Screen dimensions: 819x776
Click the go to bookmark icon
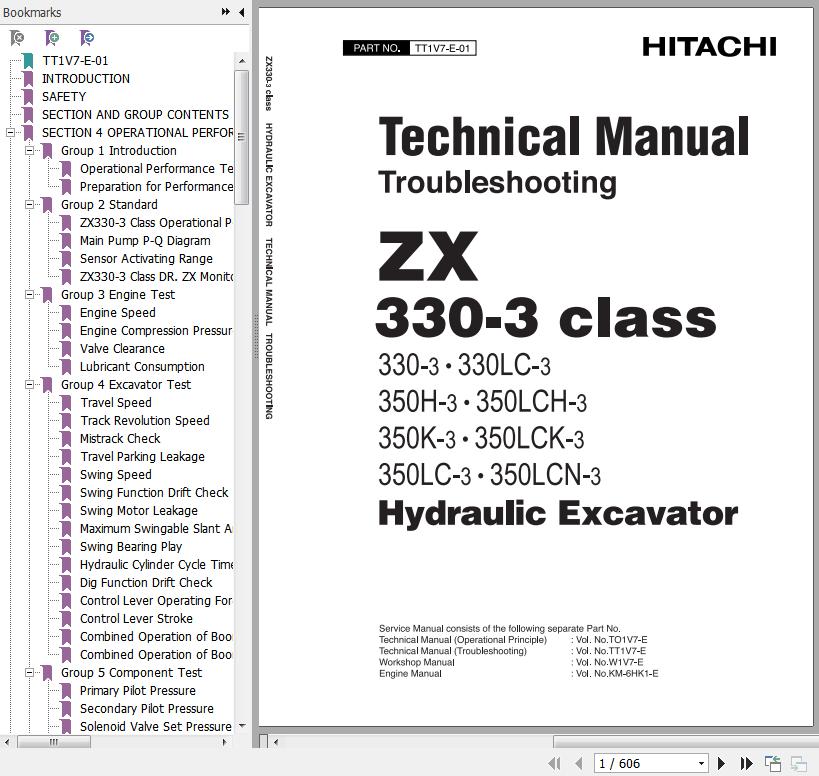87,38
